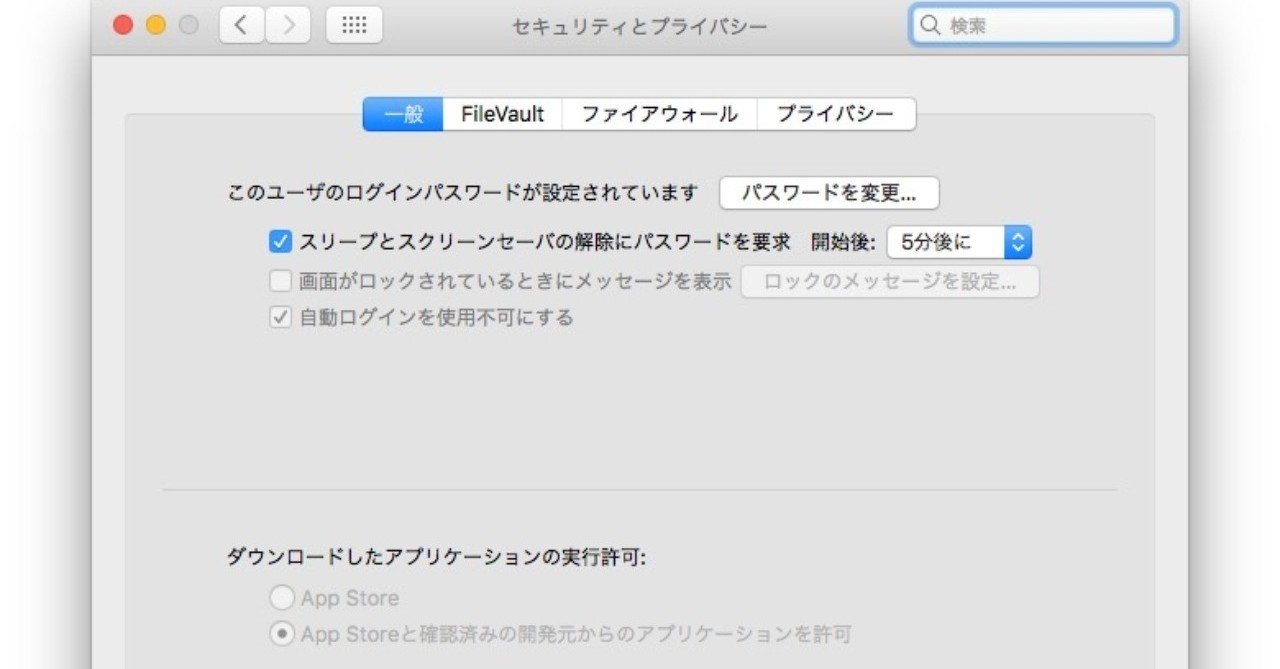Click the gray zoom window button
Image resolution: width=1280 pixels, height=669 pixels.
point(188,26)
